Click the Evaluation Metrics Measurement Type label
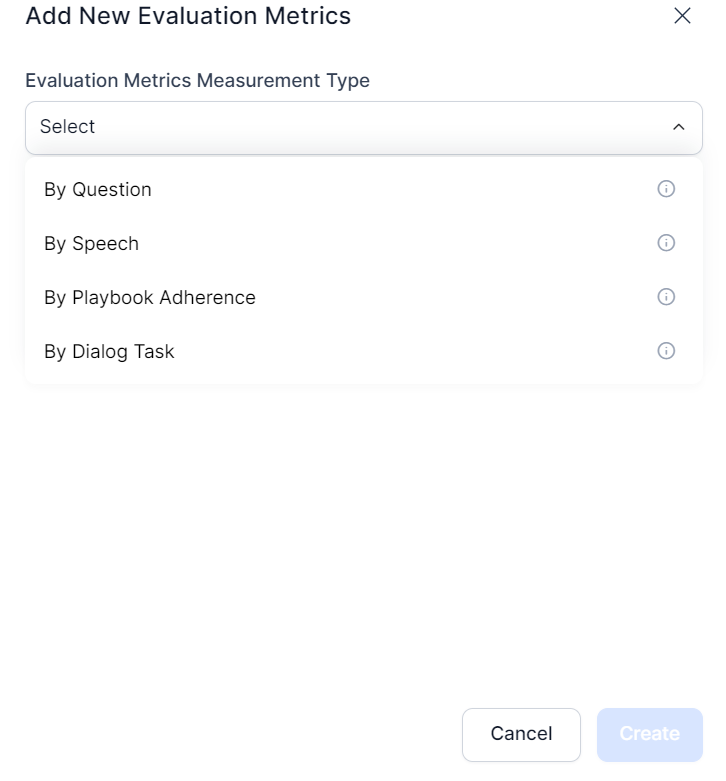 (x=197, y=81)
